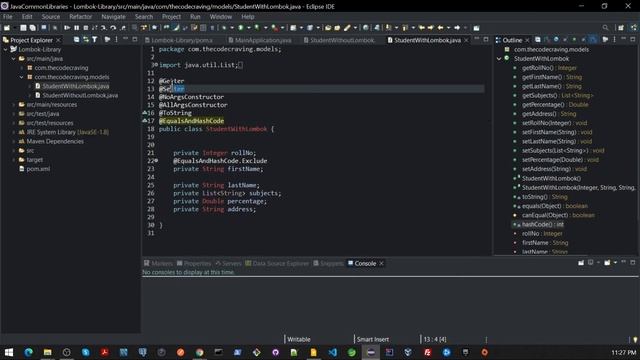Minimize the Project Explorer panel
Image resolution: width=640 pixels, height=360 pixels.
point(126,39)
